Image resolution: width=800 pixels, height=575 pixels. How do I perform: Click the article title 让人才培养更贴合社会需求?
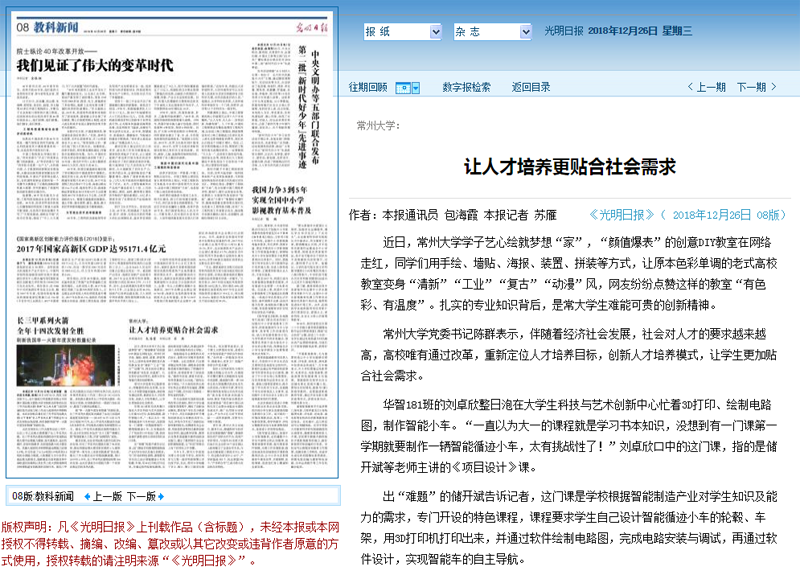pos(569,167)
